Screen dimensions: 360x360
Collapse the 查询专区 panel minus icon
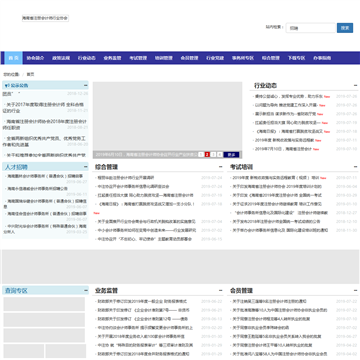(x=86, y=290)
